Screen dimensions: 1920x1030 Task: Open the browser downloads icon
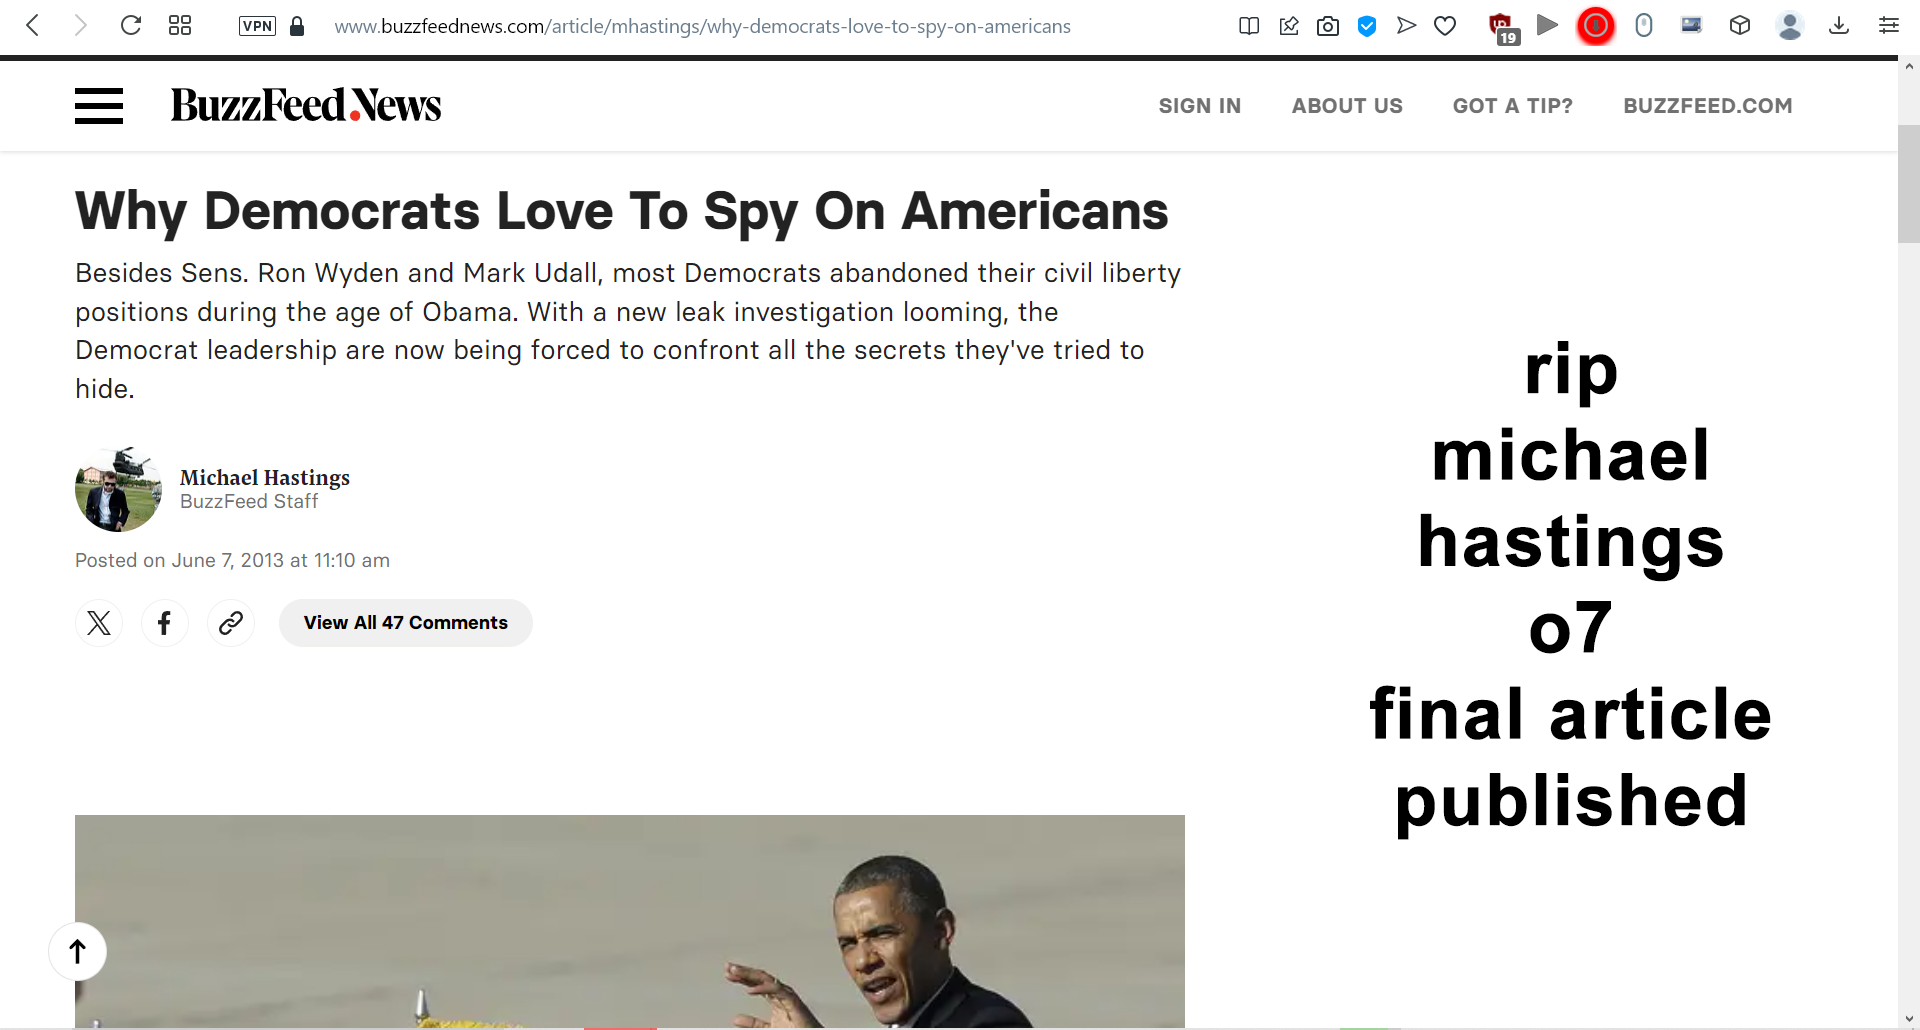pos(1839,26)
